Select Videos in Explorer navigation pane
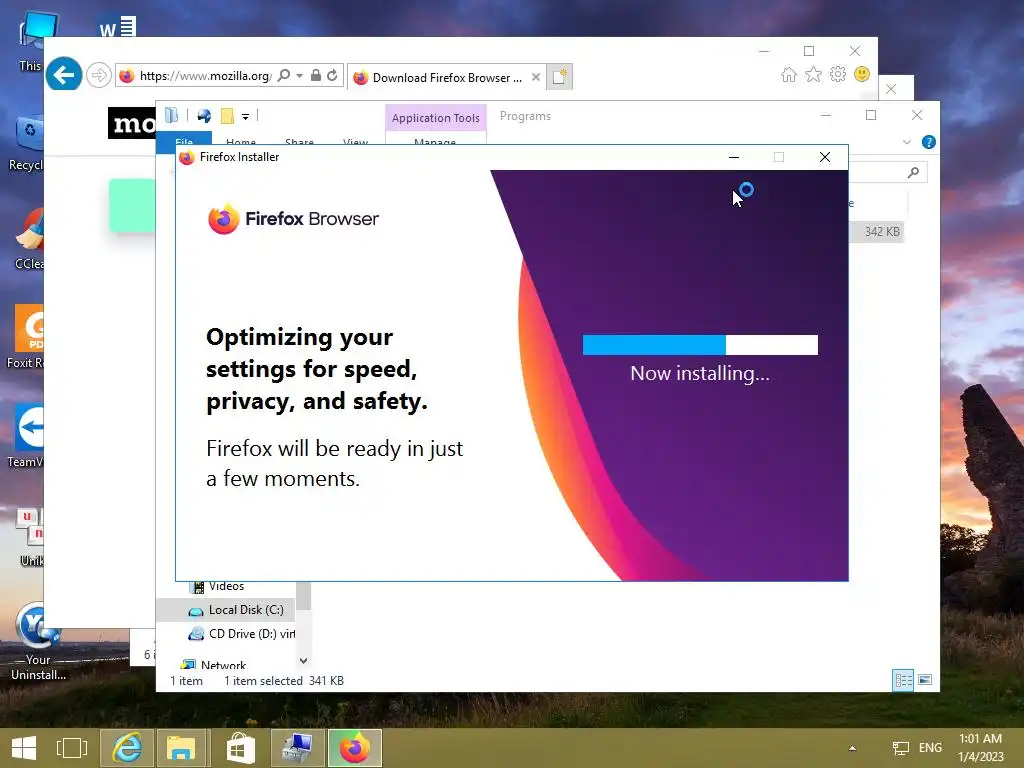 (x=227, y=586)
